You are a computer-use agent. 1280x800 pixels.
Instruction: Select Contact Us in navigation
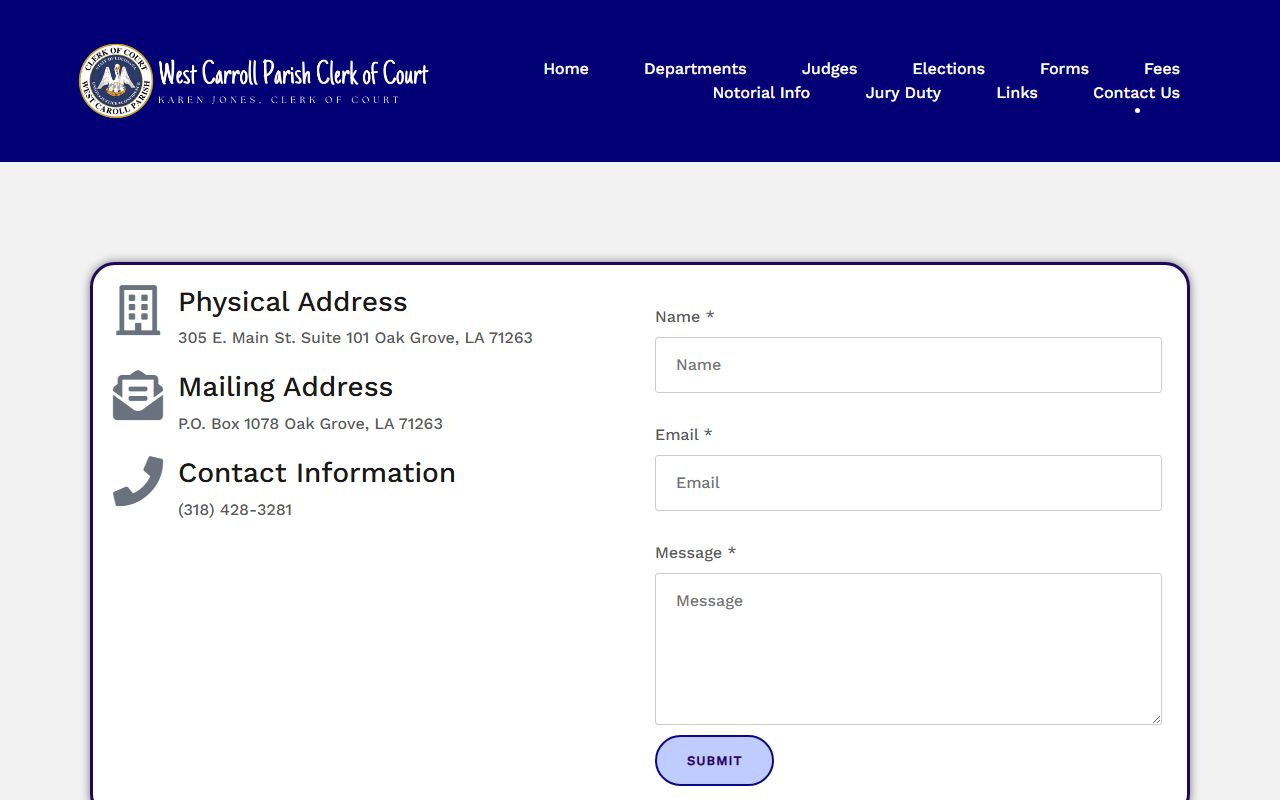1136,93
